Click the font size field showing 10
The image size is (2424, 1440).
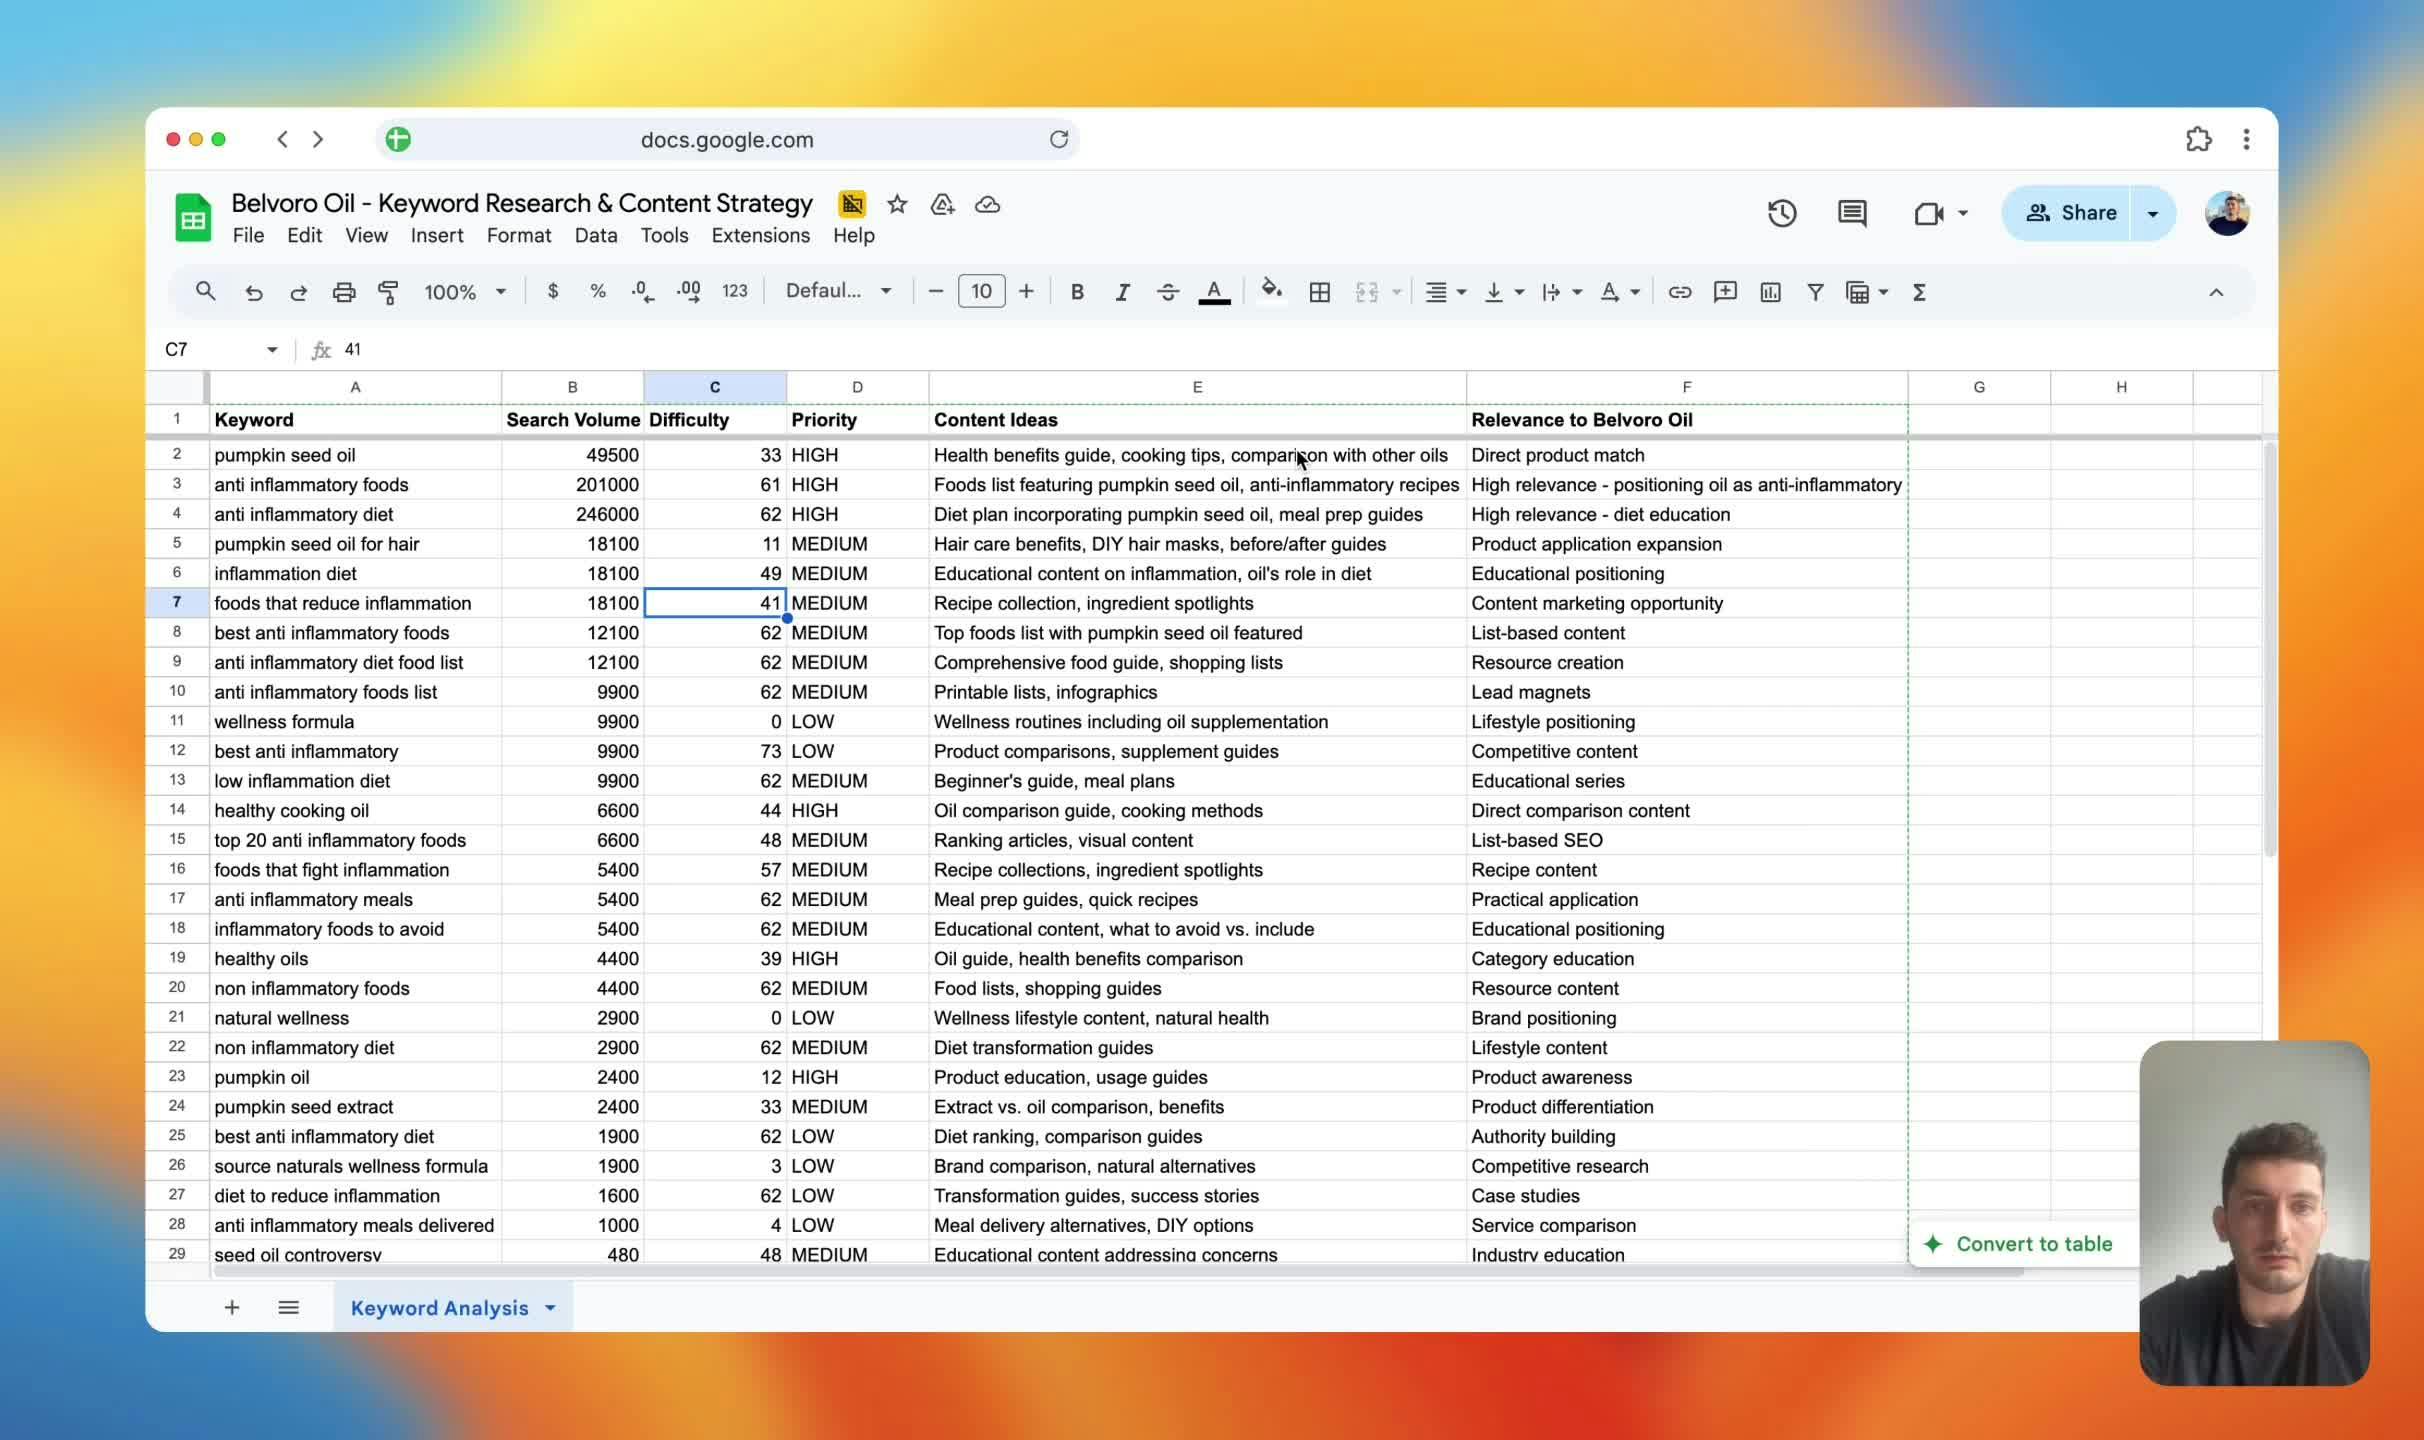click(x=981, y=291)
